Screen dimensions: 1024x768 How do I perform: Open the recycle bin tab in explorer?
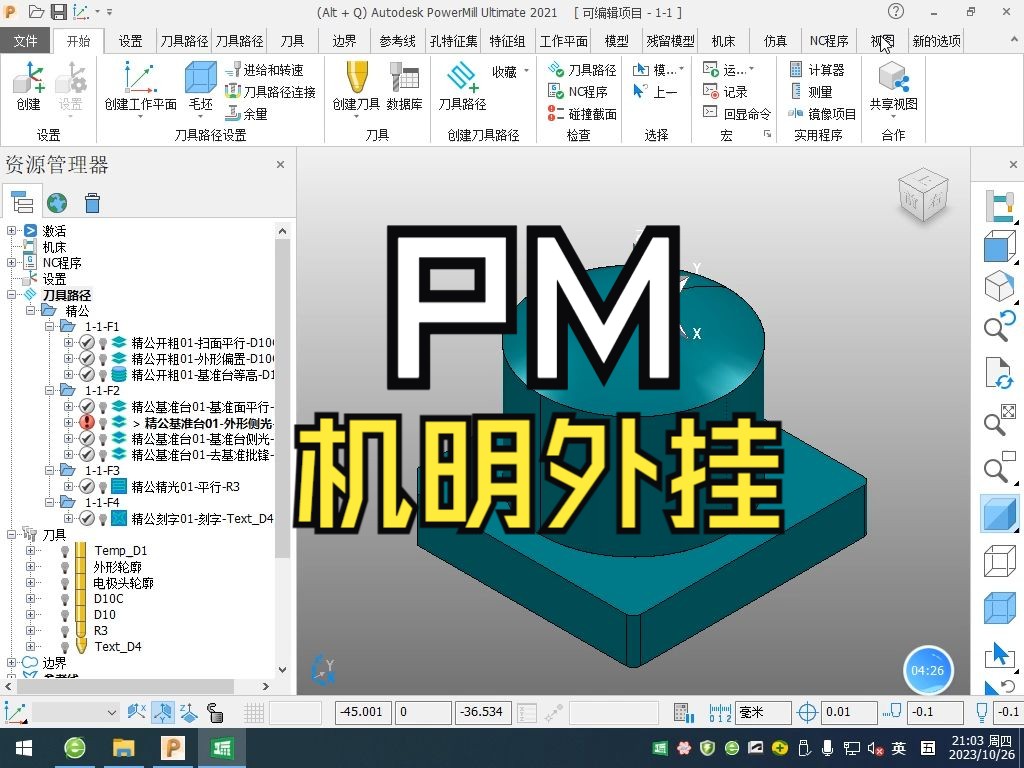[92, 203]
